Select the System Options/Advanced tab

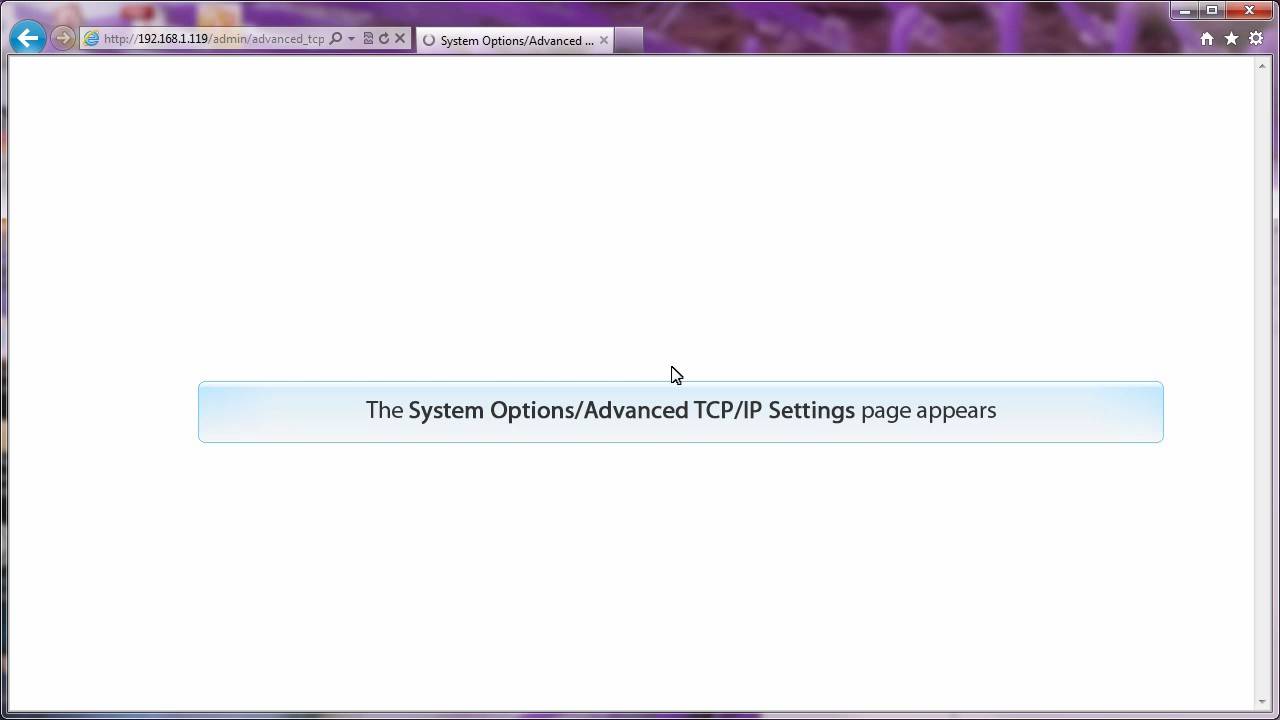coord(515,40)
